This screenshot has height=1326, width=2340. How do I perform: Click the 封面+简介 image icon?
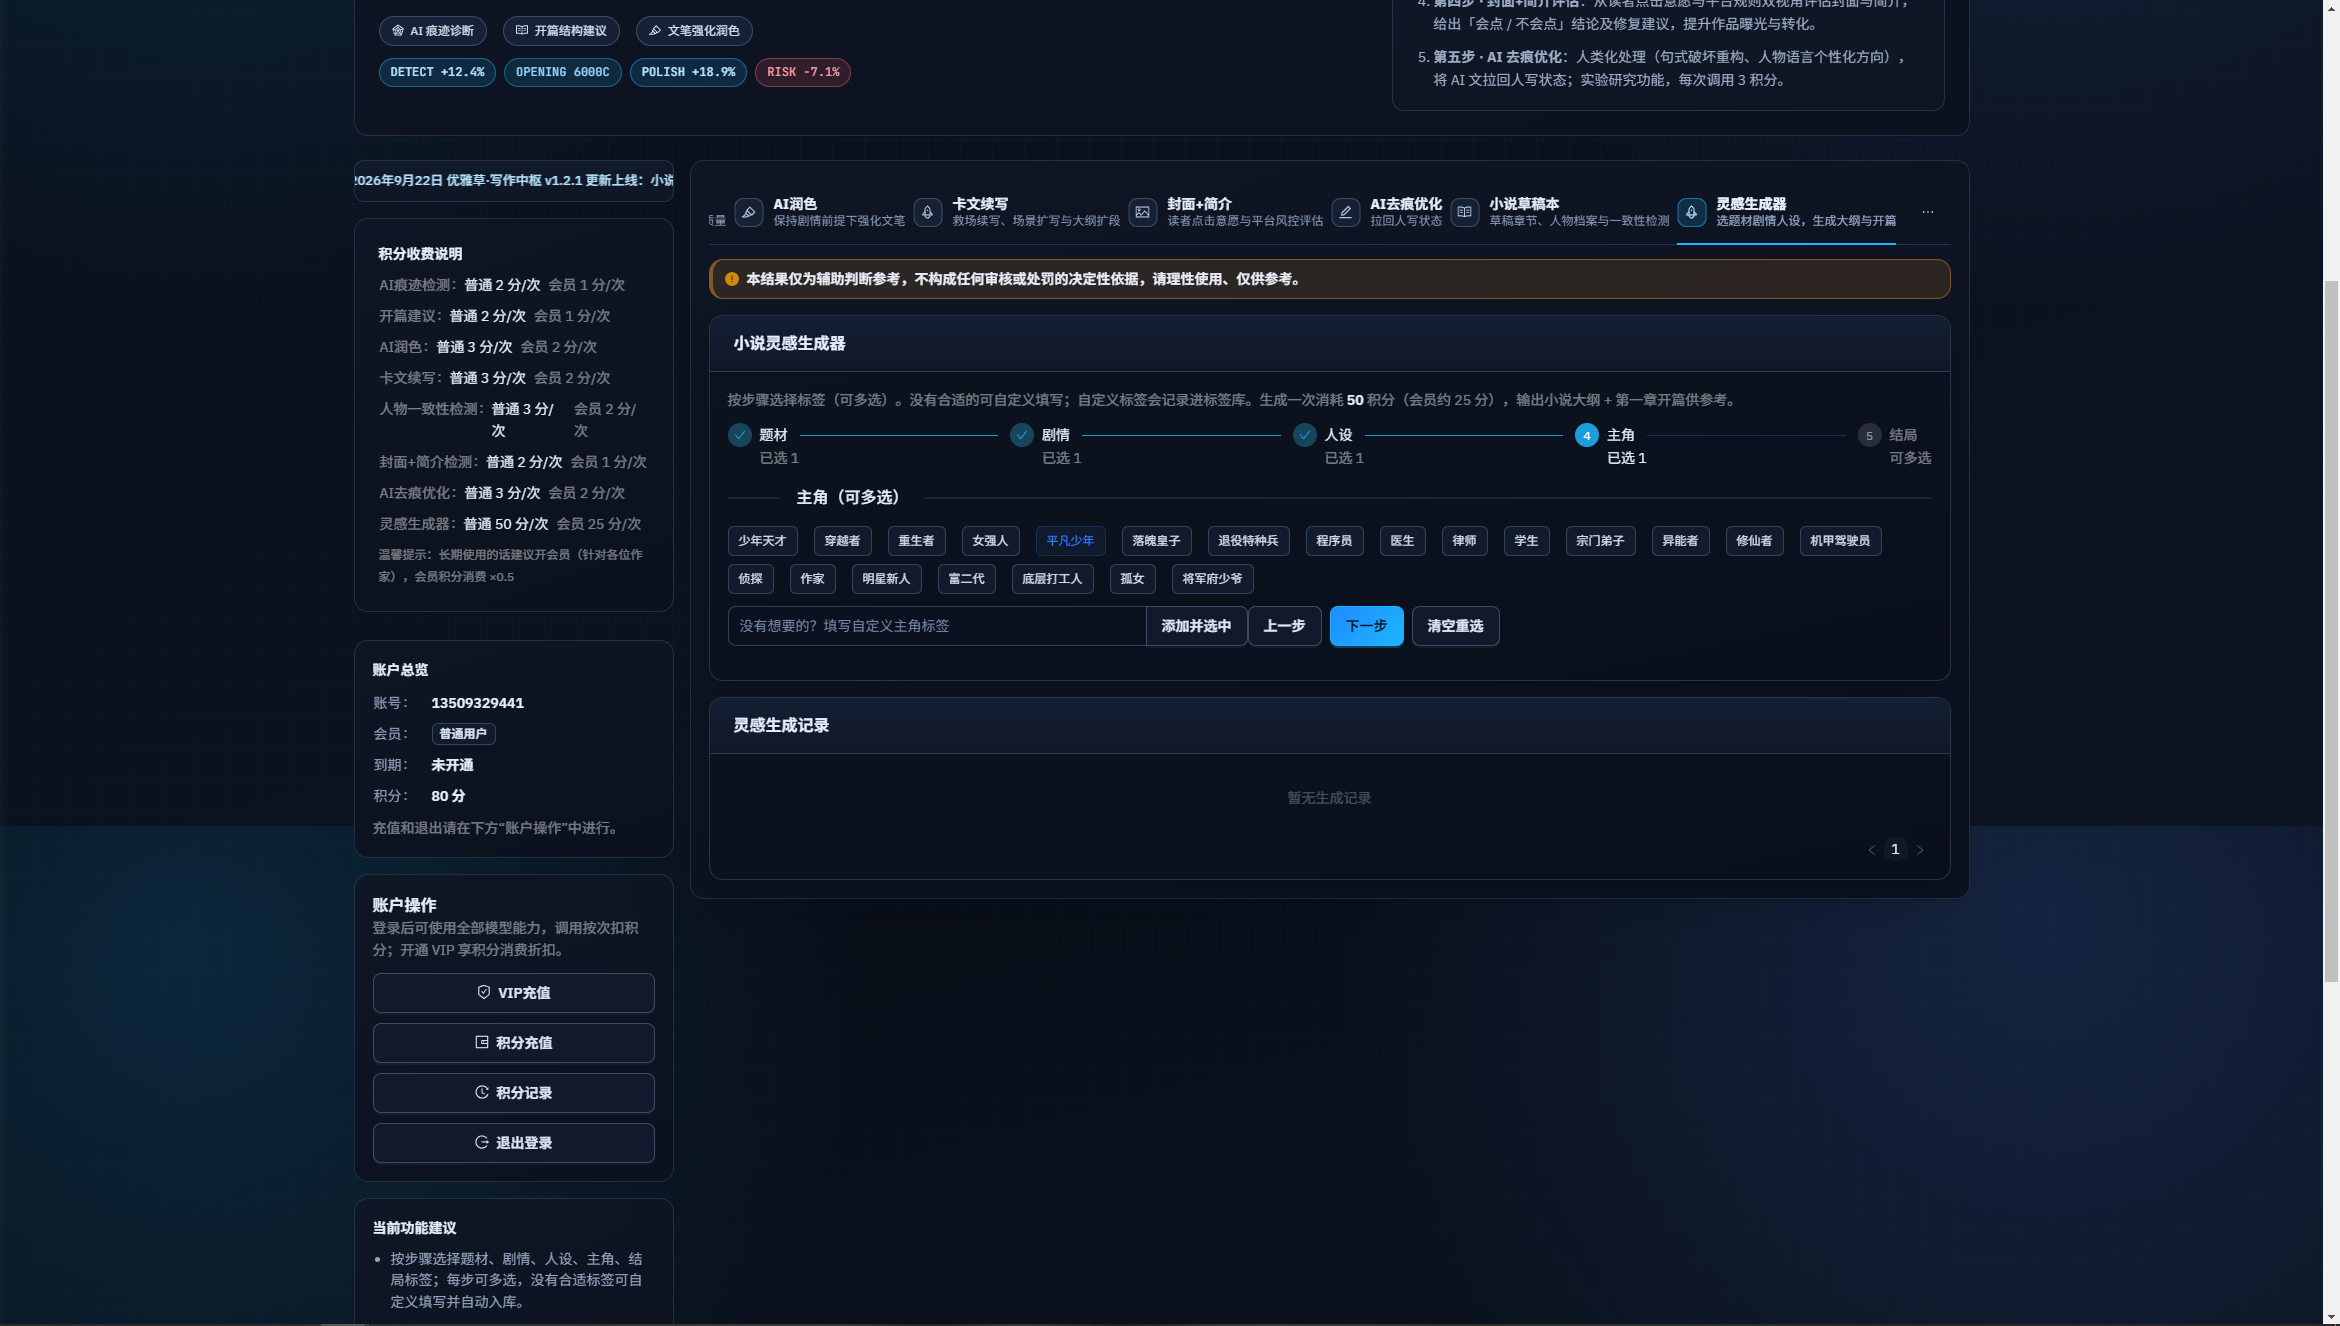click(1142, 212)
